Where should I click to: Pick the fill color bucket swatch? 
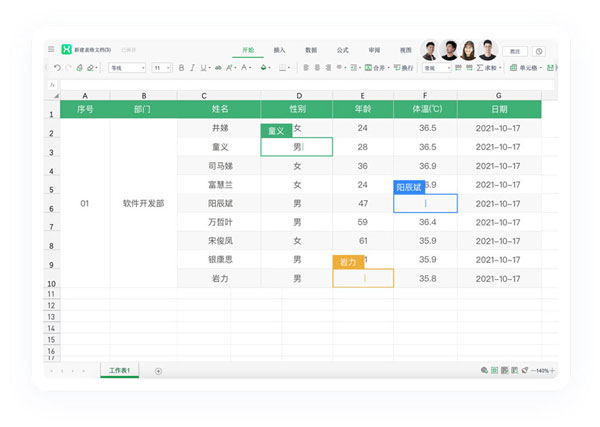(x=264, y=68)
